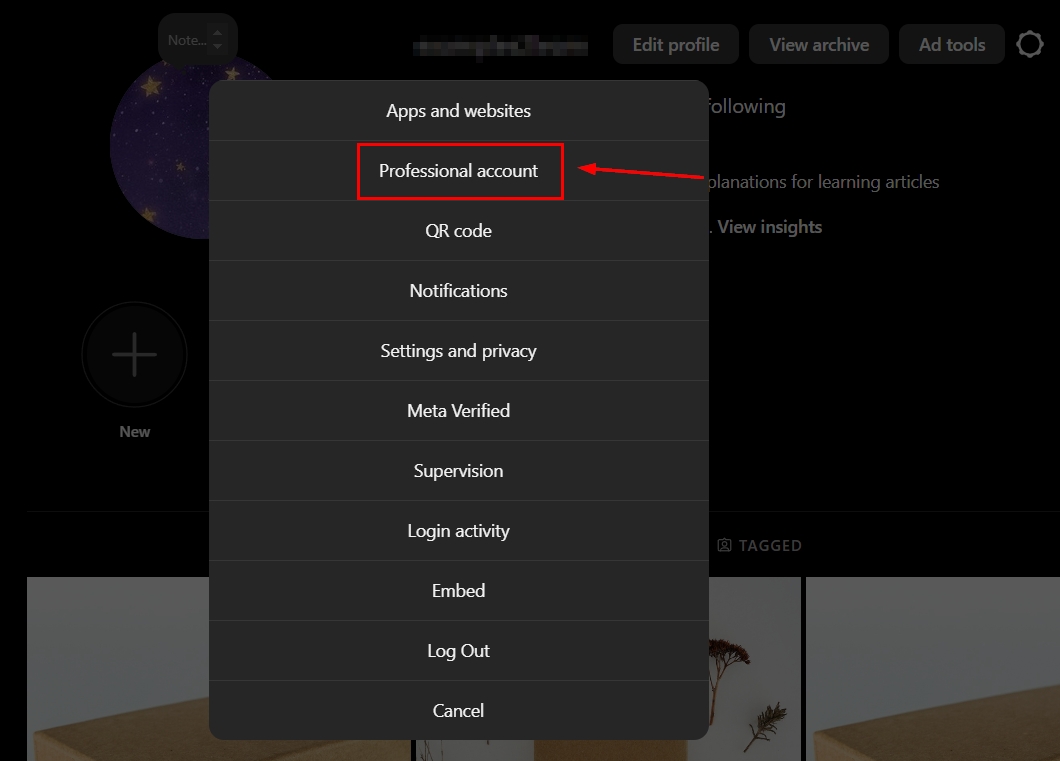Click the View insights link

[x=769, y=227]
